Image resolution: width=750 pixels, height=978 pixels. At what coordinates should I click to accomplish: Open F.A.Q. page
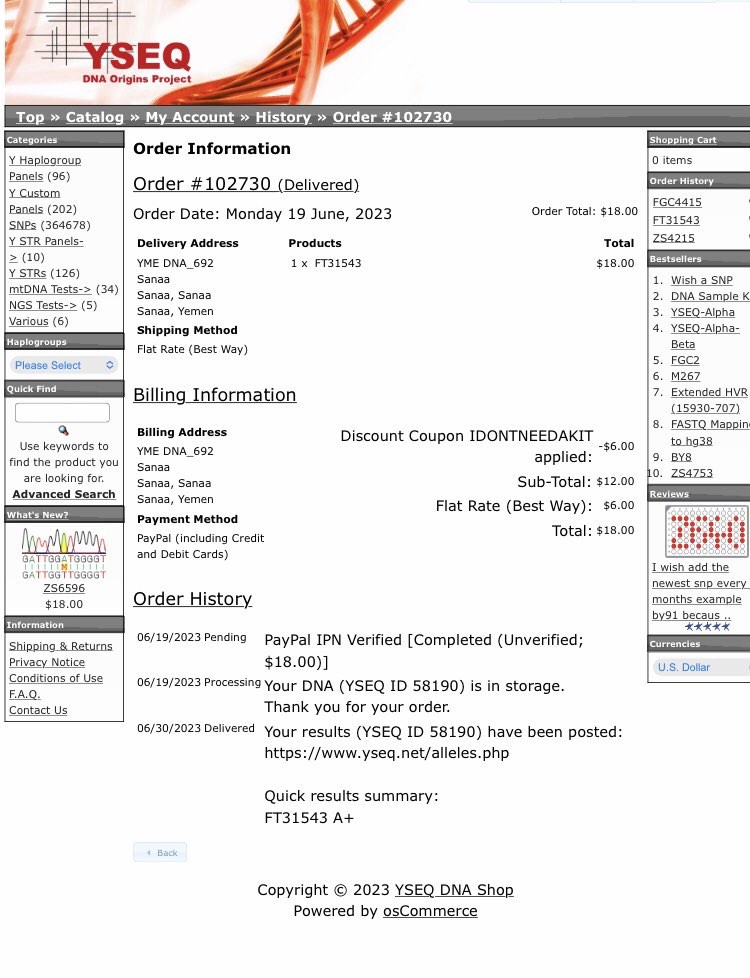click(24, 694)
